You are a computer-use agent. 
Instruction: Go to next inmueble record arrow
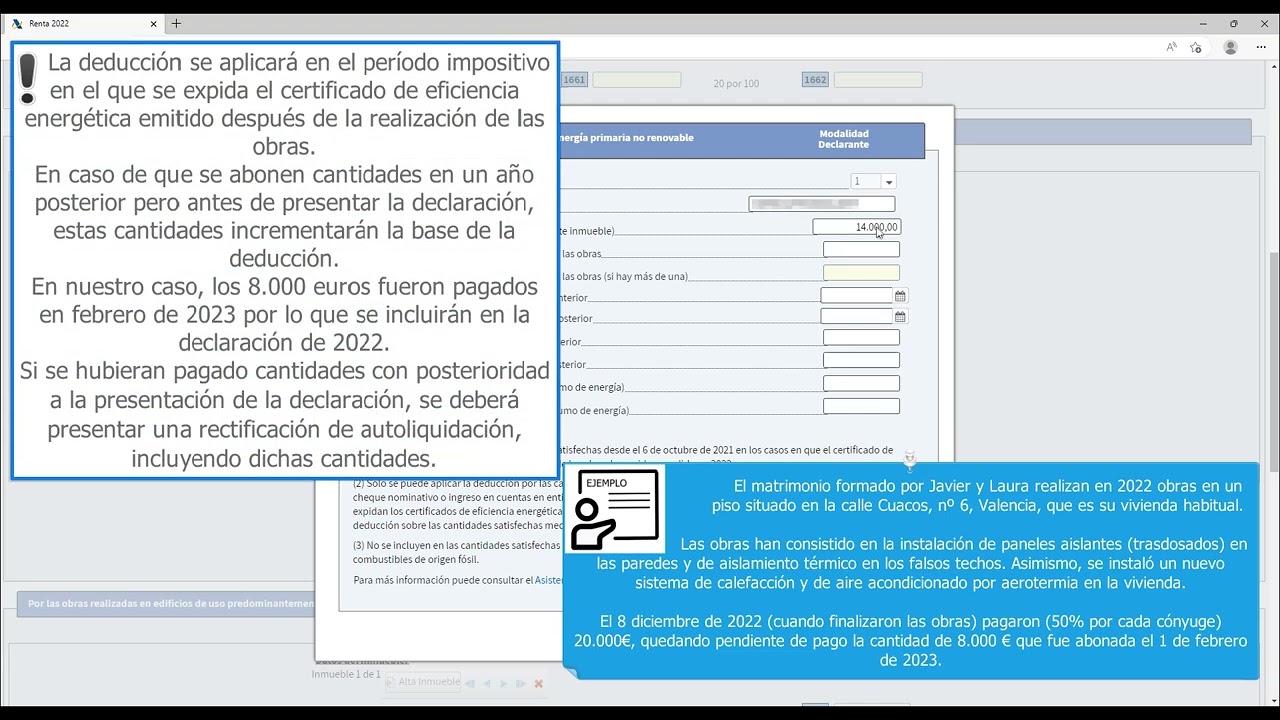click(x=504, y=684)
